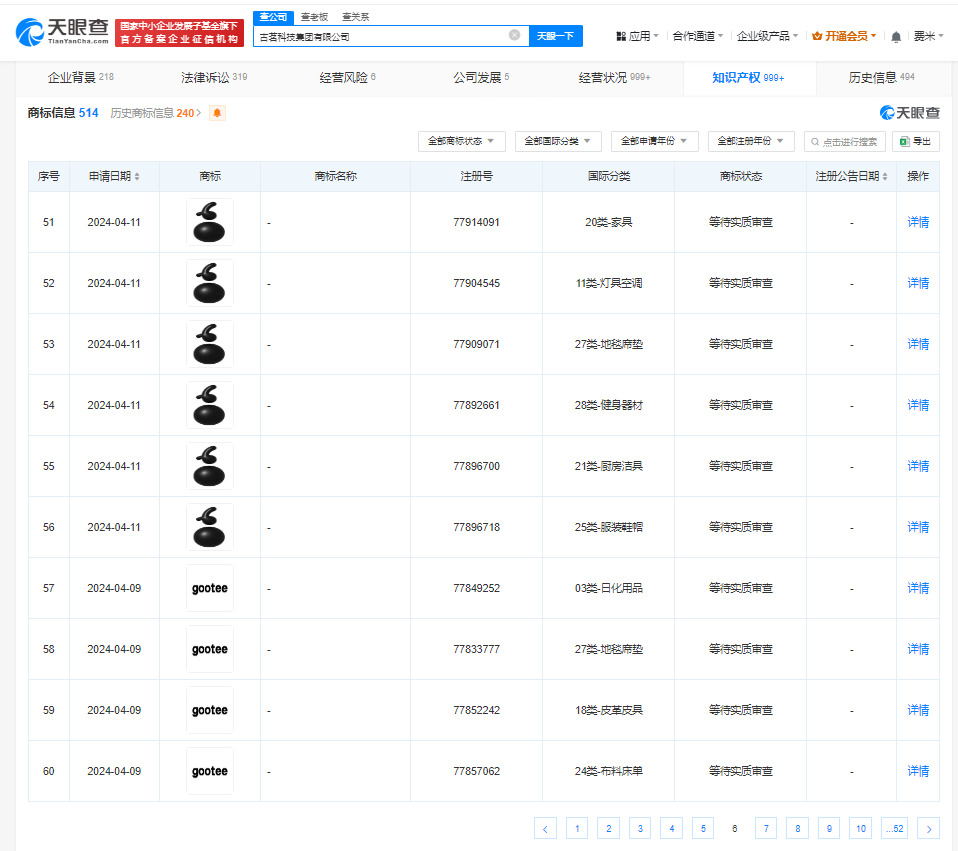Sort by 申请日期 column arrows
The width and height of the screenshot is (958, 851).
(x=137, y=177)
